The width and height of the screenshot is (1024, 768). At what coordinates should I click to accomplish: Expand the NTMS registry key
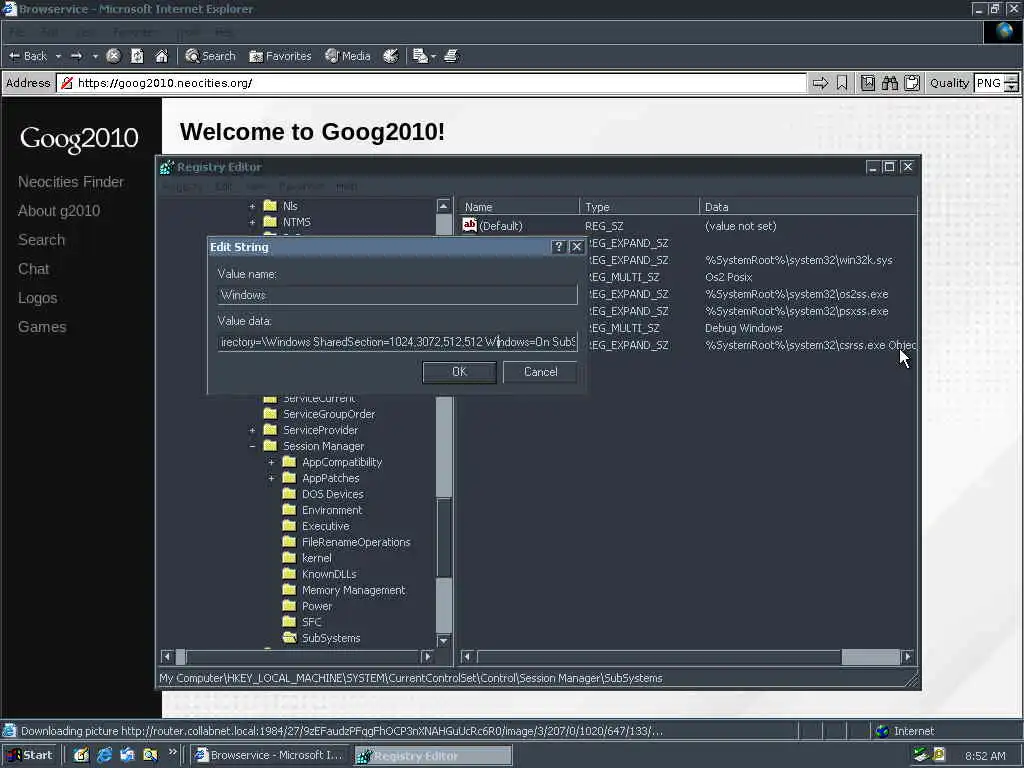[252, 222]
